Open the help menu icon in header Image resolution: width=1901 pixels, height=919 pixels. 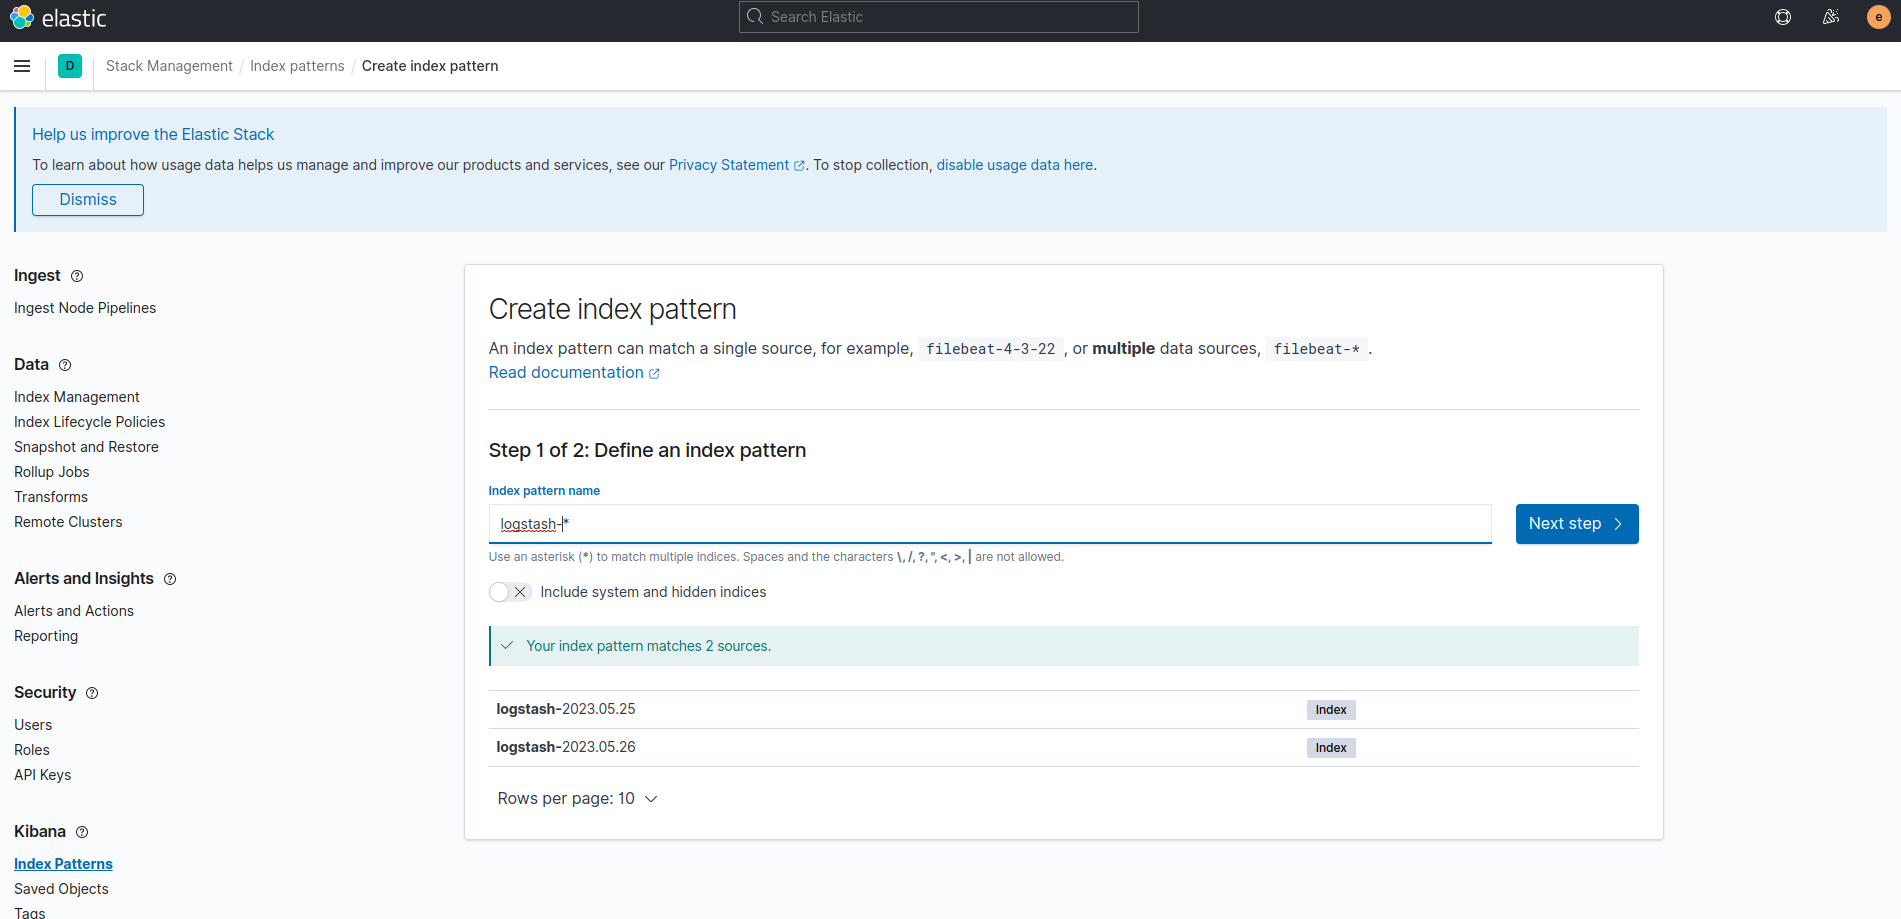1782,17
